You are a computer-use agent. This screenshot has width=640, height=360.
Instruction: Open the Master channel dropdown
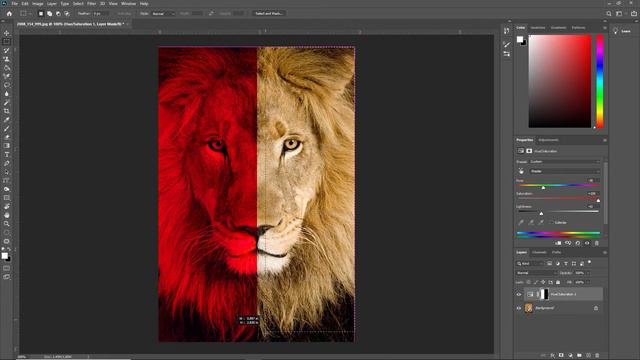pos(564,171)
